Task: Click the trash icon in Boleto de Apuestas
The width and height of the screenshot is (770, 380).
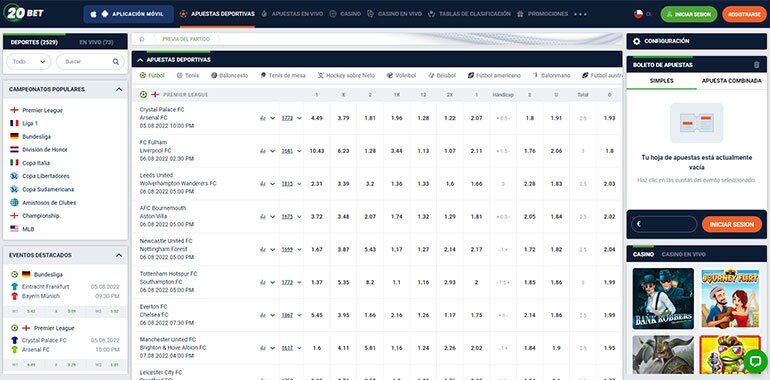Action: coord(756,65)
